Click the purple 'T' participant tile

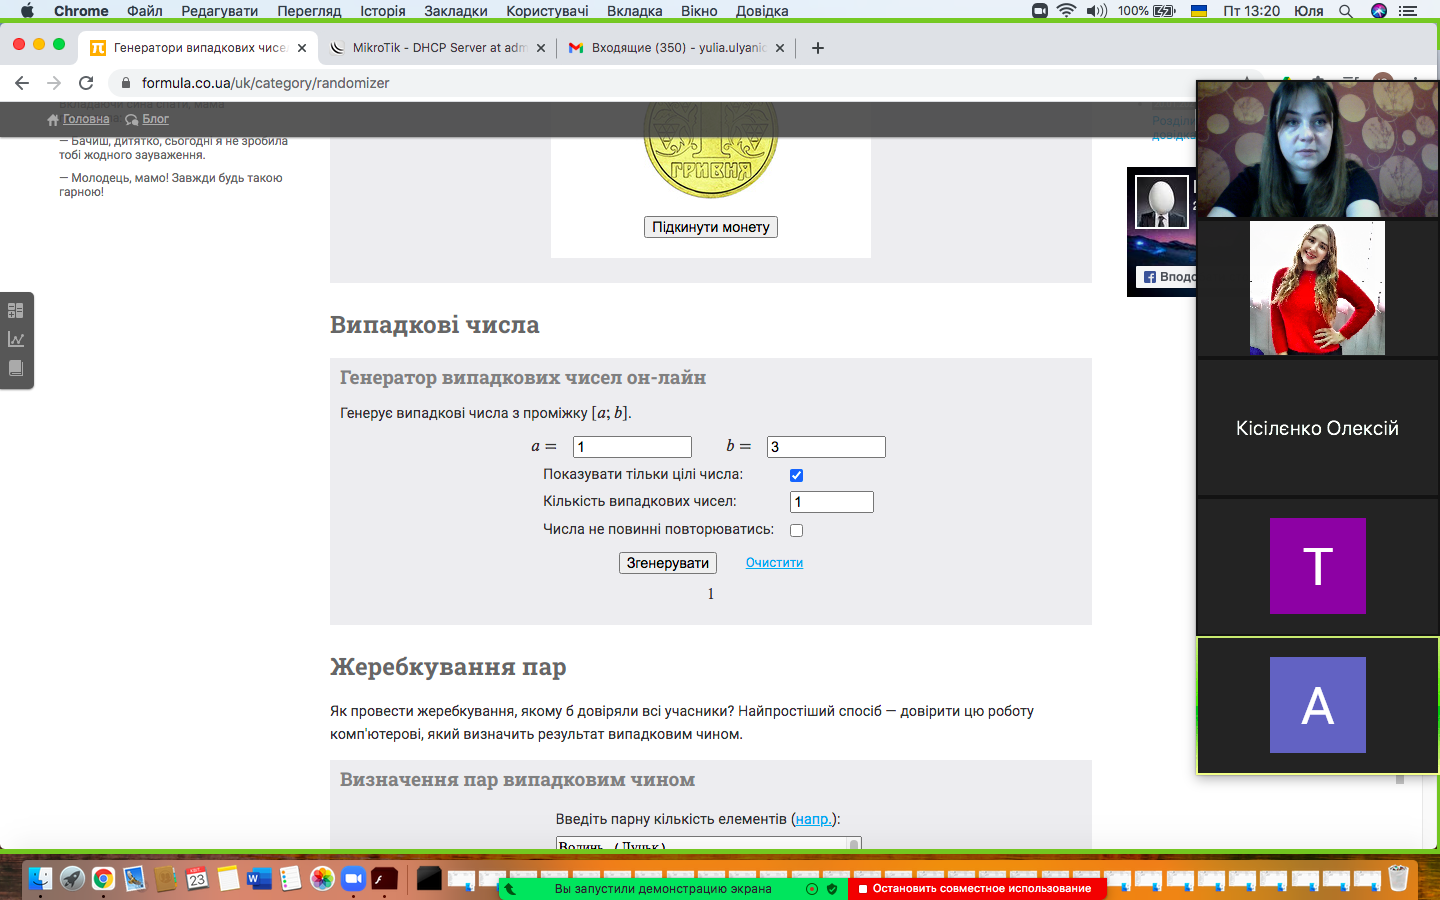pos(1317,566)
